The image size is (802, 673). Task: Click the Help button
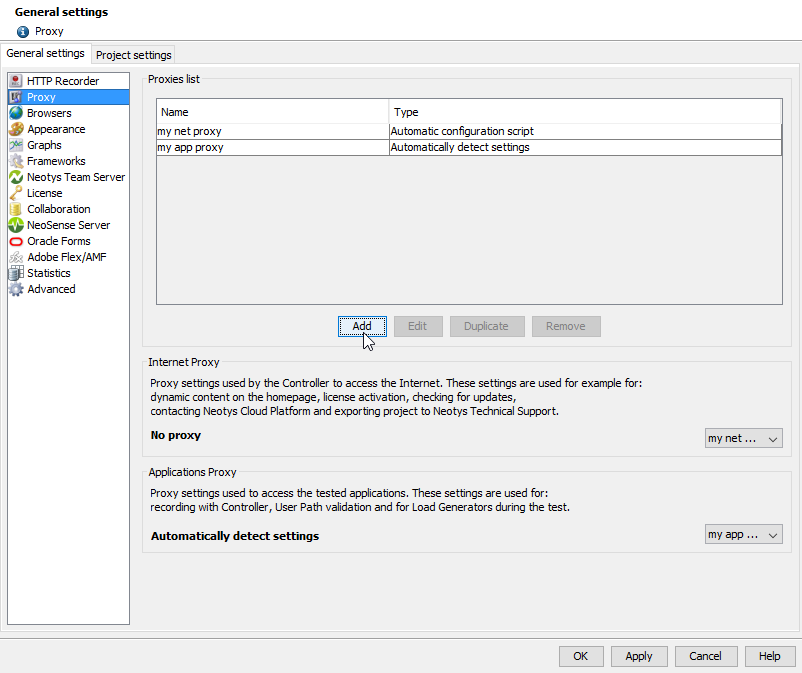click(769, 656)
